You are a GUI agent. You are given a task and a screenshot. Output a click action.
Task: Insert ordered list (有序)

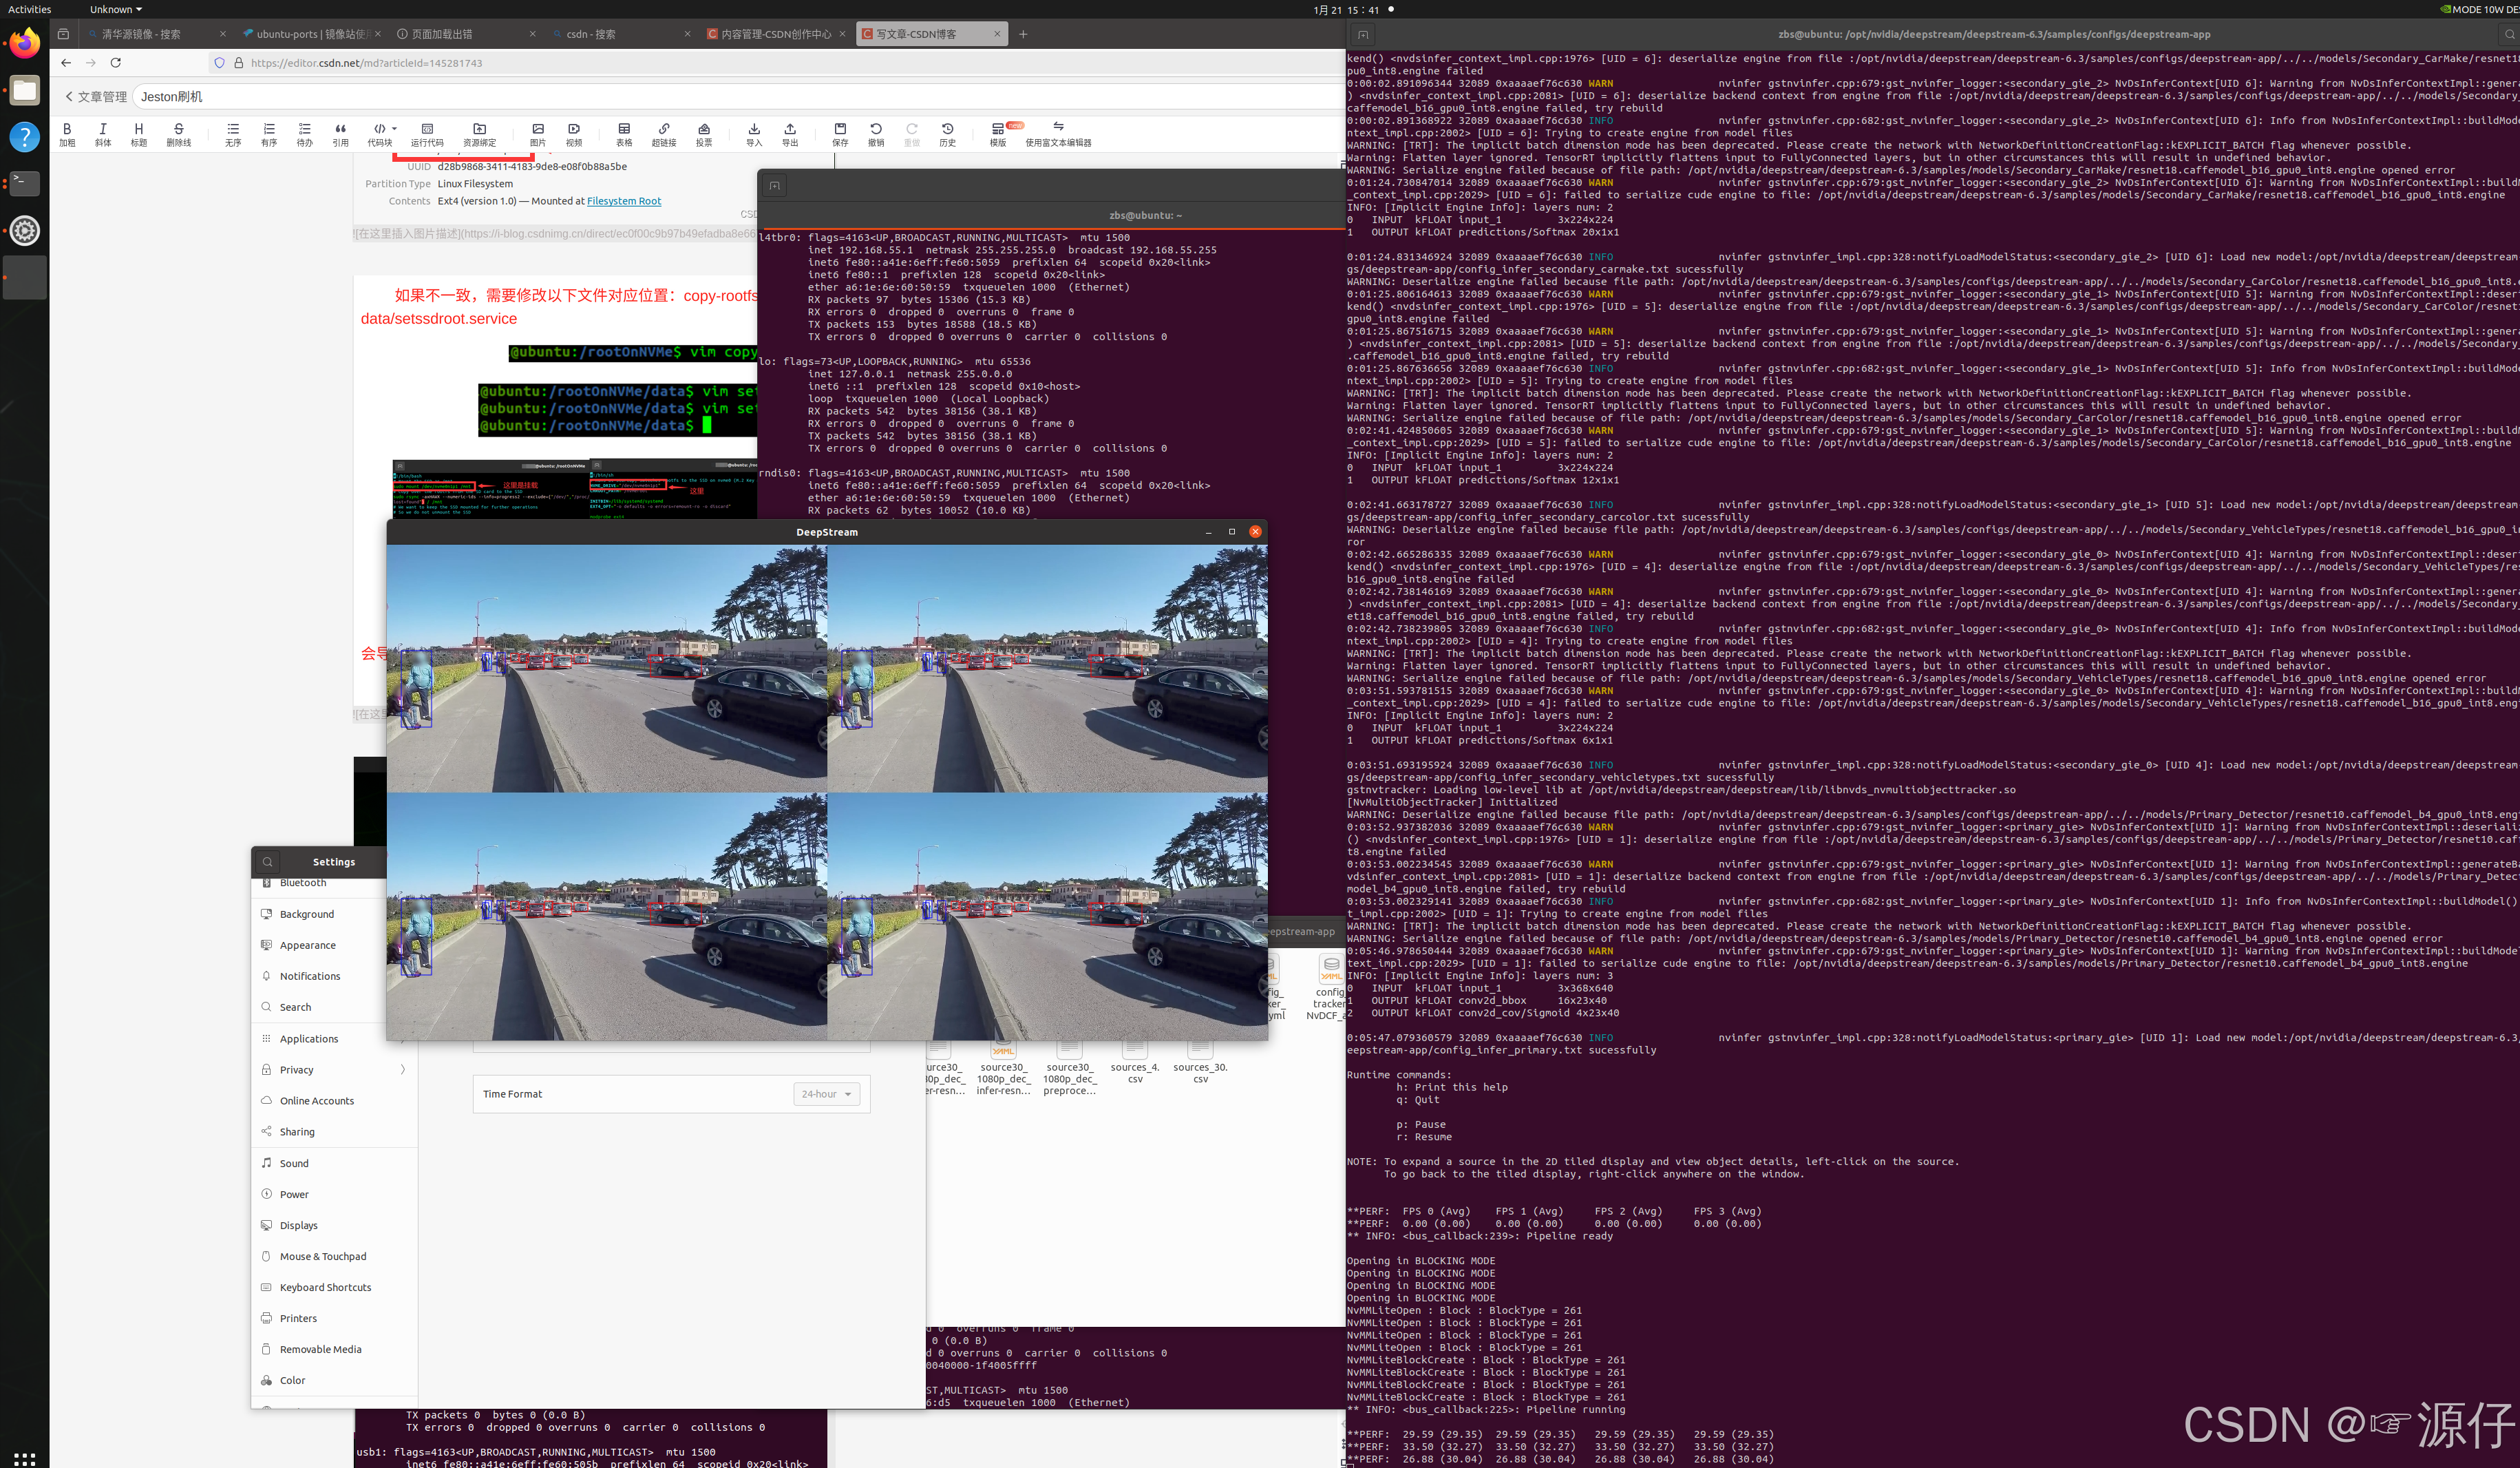[x=269, y=134]
